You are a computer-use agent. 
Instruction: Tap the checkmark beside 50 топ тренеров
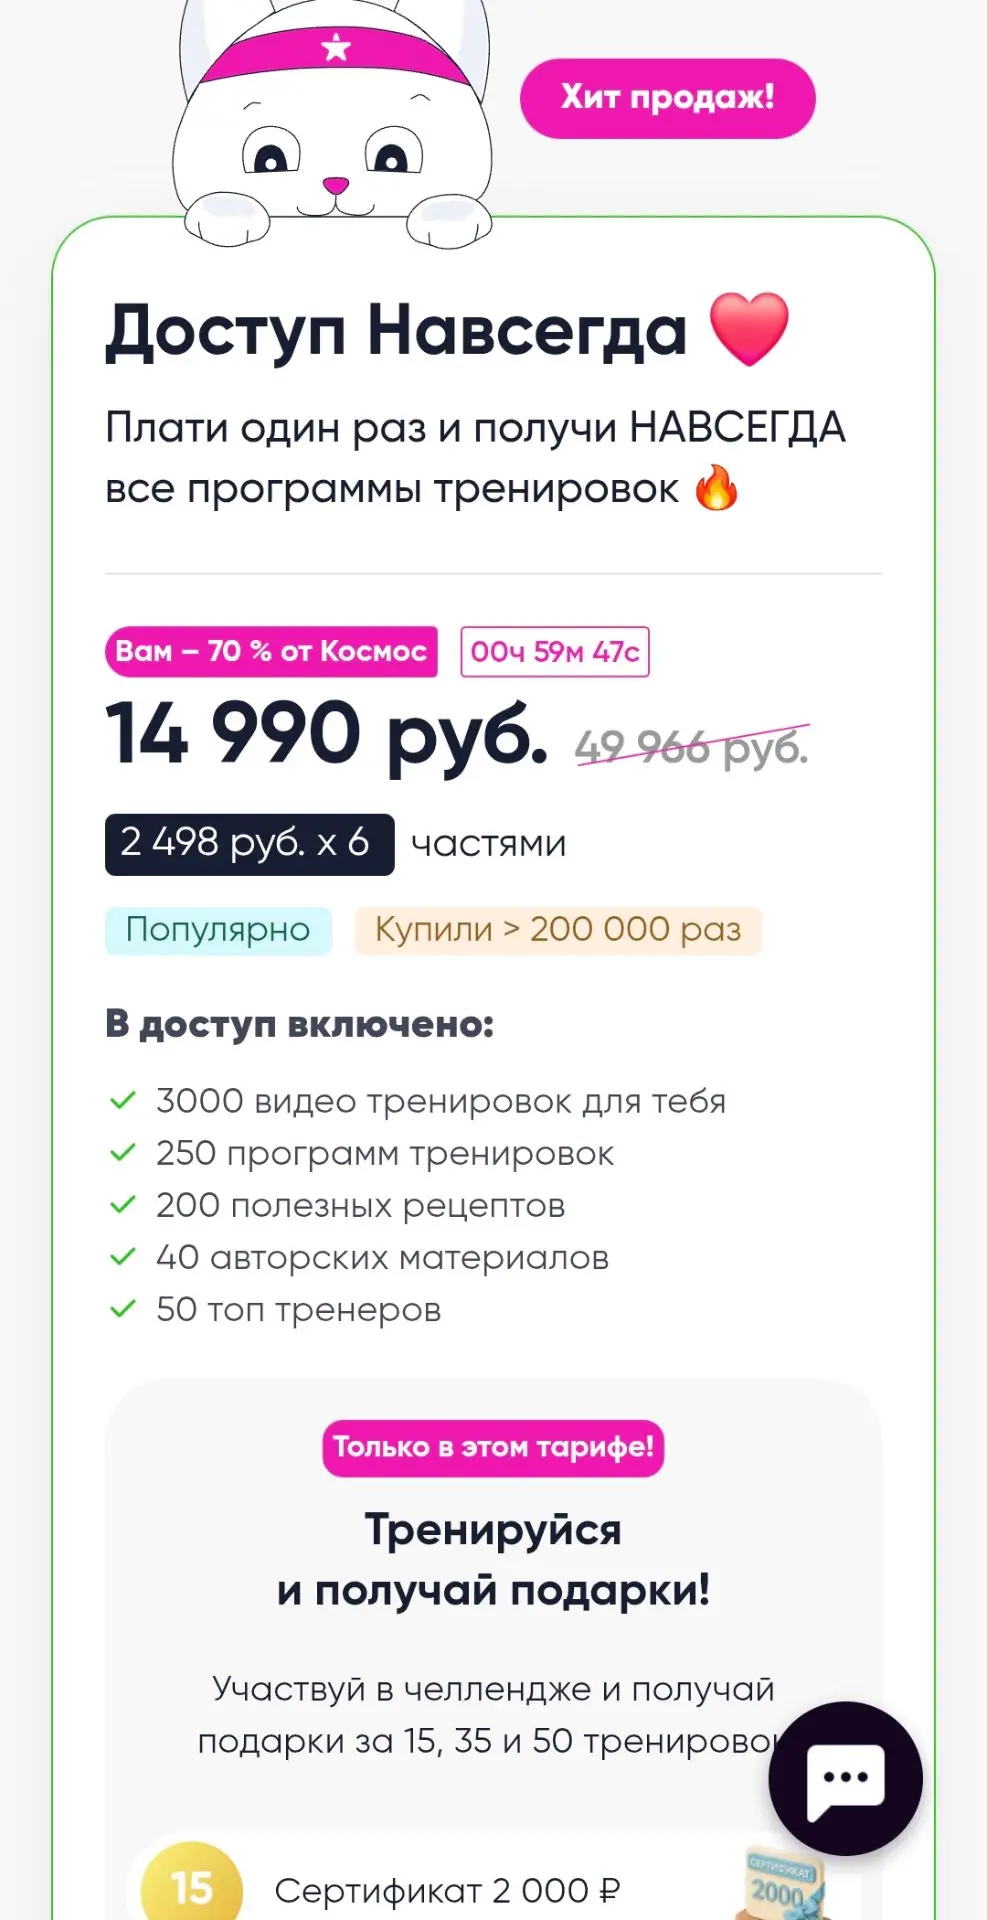(122, 1309)
